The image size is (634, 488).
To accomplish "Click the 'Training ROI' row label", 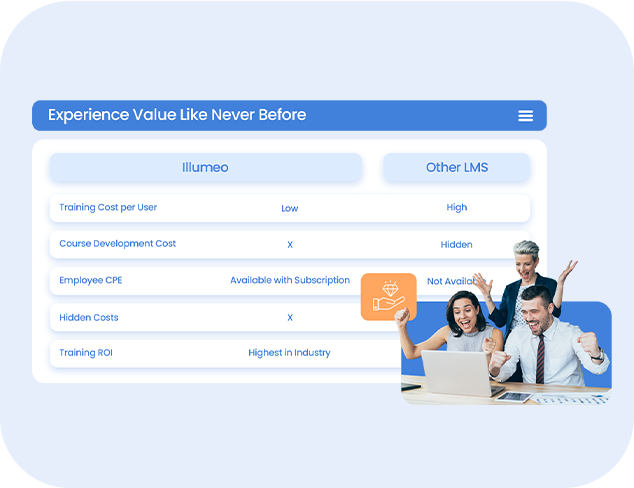I will coord(86,353).
